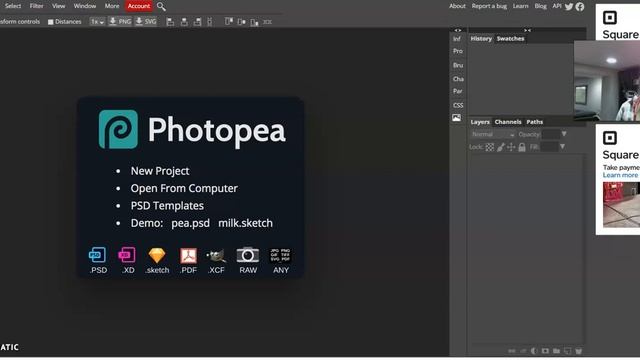This screenshot has width=640, height=360.
Task: Add layer effects icon at Layers bottom
Action: click(523, 351)
